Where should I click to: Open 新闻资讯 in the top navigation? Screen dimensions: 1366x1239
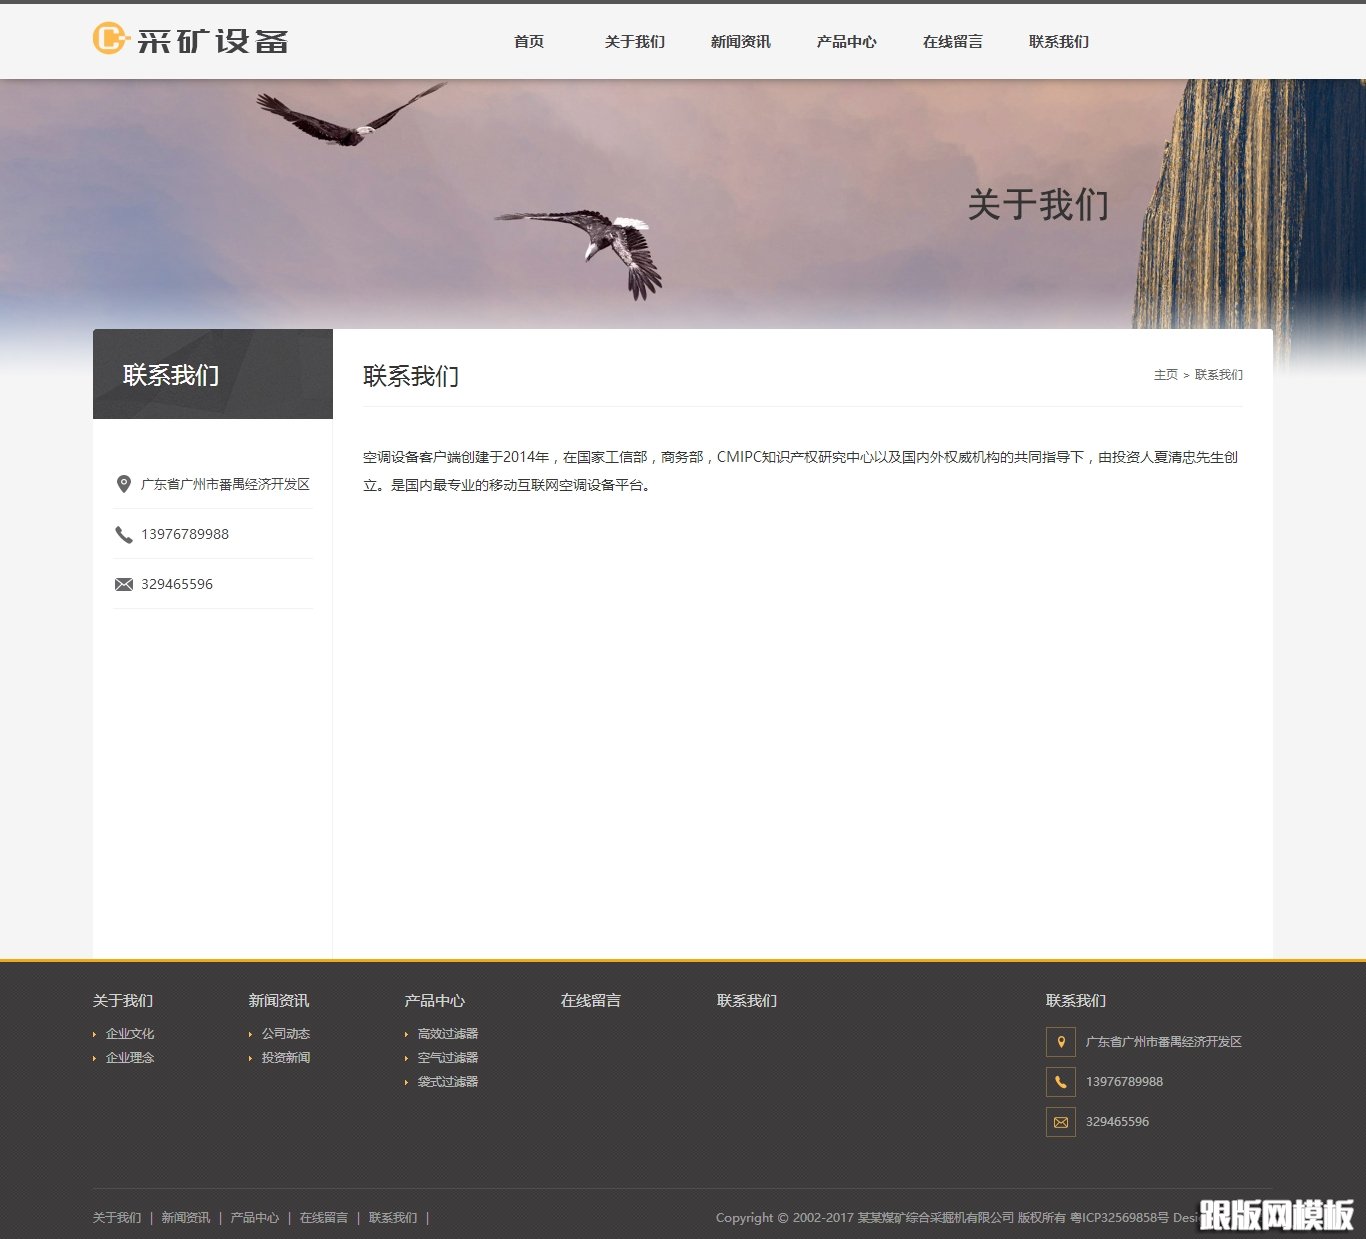tap(740, 42)
